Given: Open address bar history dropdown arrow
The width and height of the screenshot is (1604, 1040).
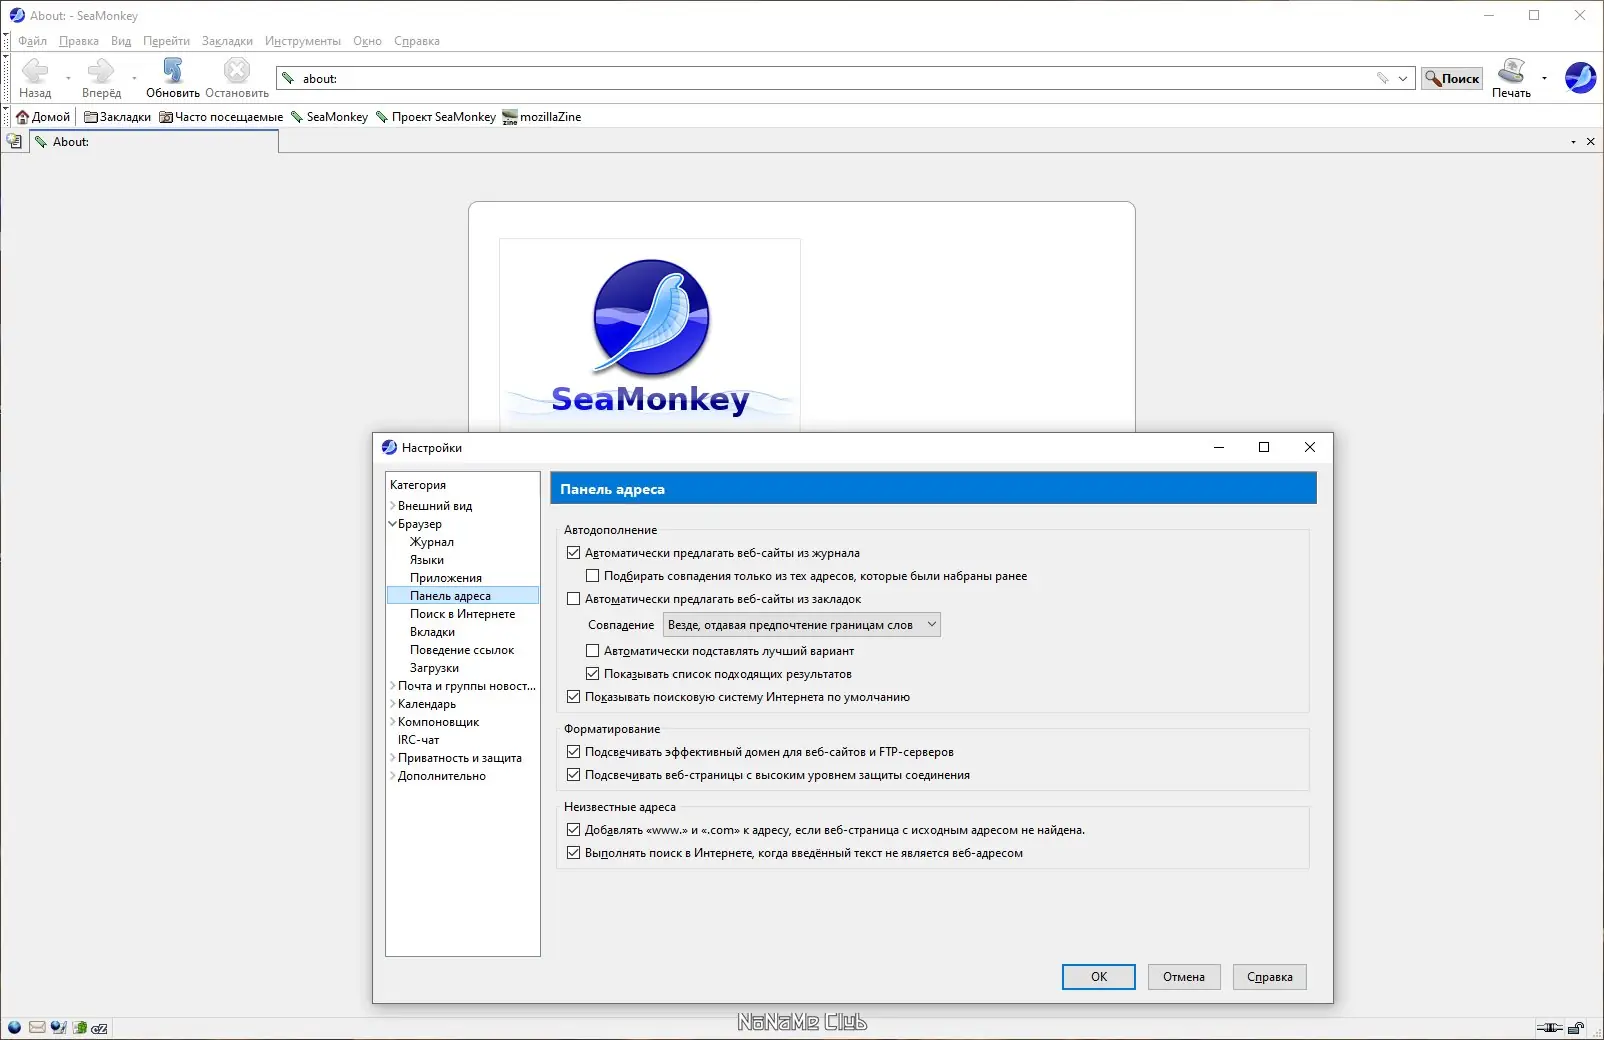Looking at the screenshot, I should click(1403, 78).
